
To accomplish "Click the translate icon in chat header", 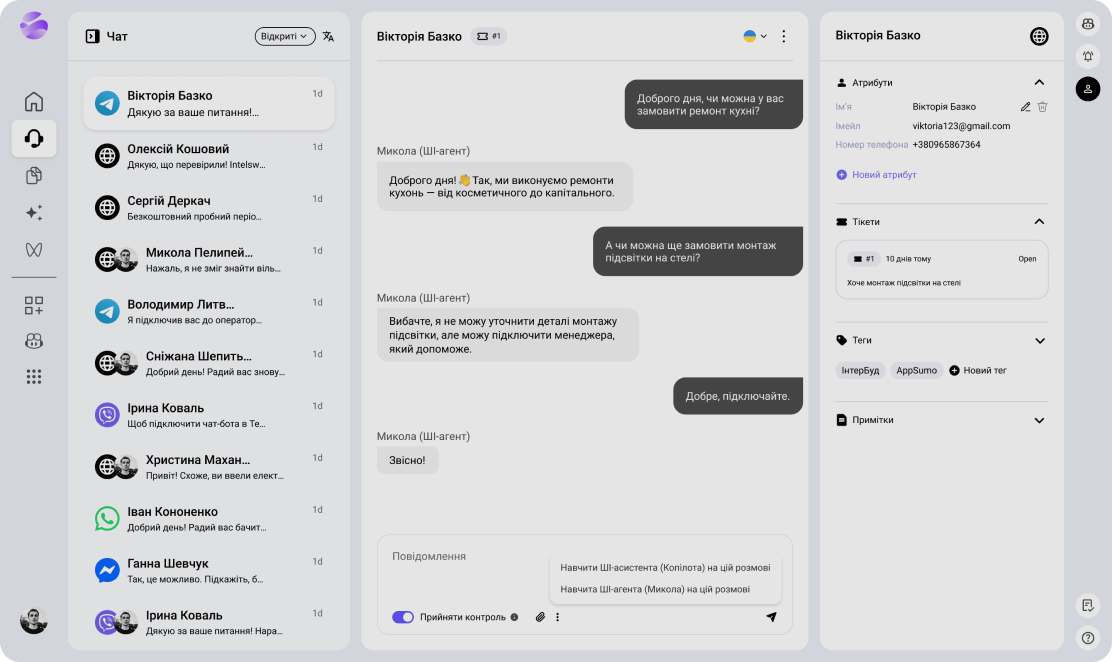I will tap(328, 37).
